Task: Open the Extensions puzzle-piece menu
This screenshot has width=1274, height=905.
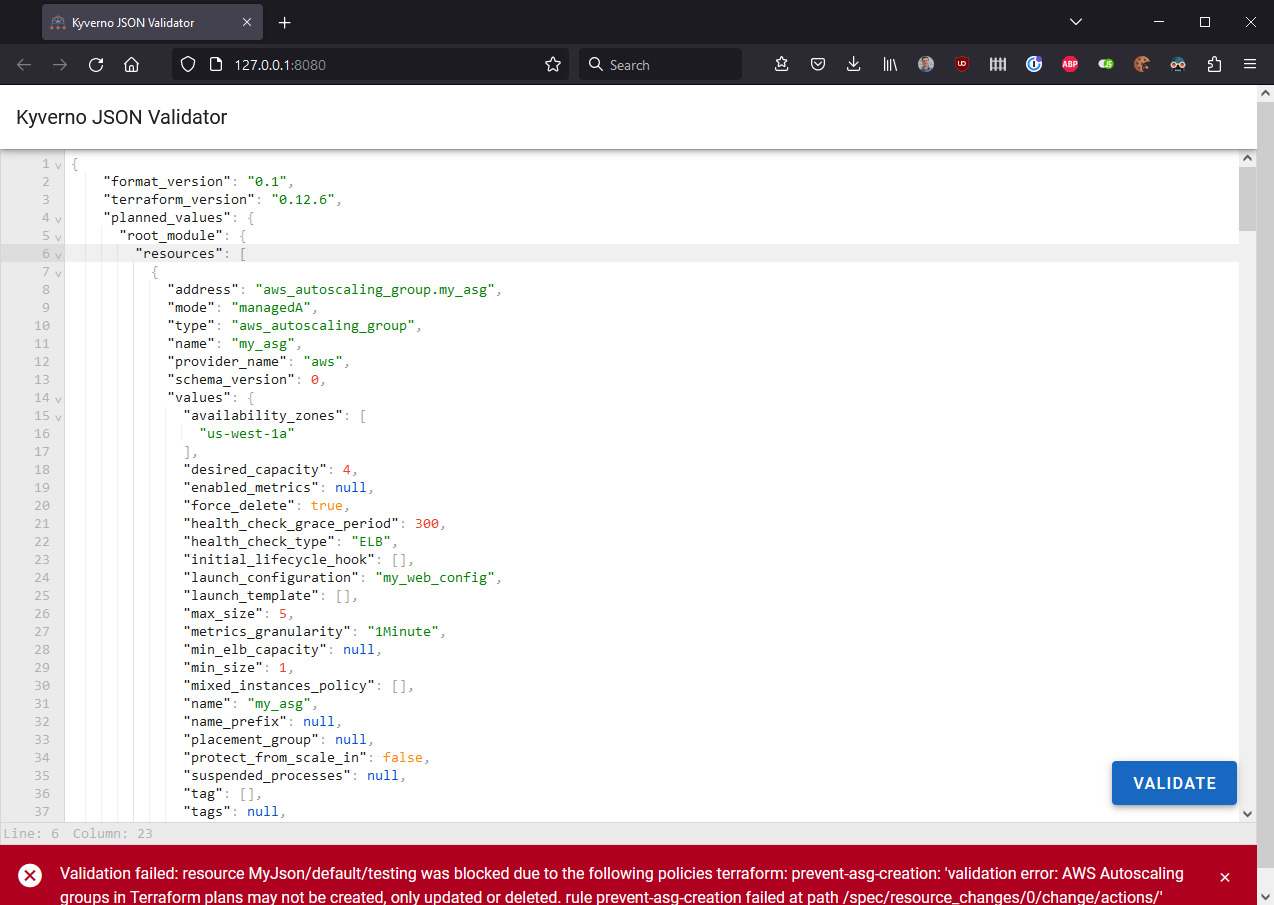Action: coord(1214,64)
